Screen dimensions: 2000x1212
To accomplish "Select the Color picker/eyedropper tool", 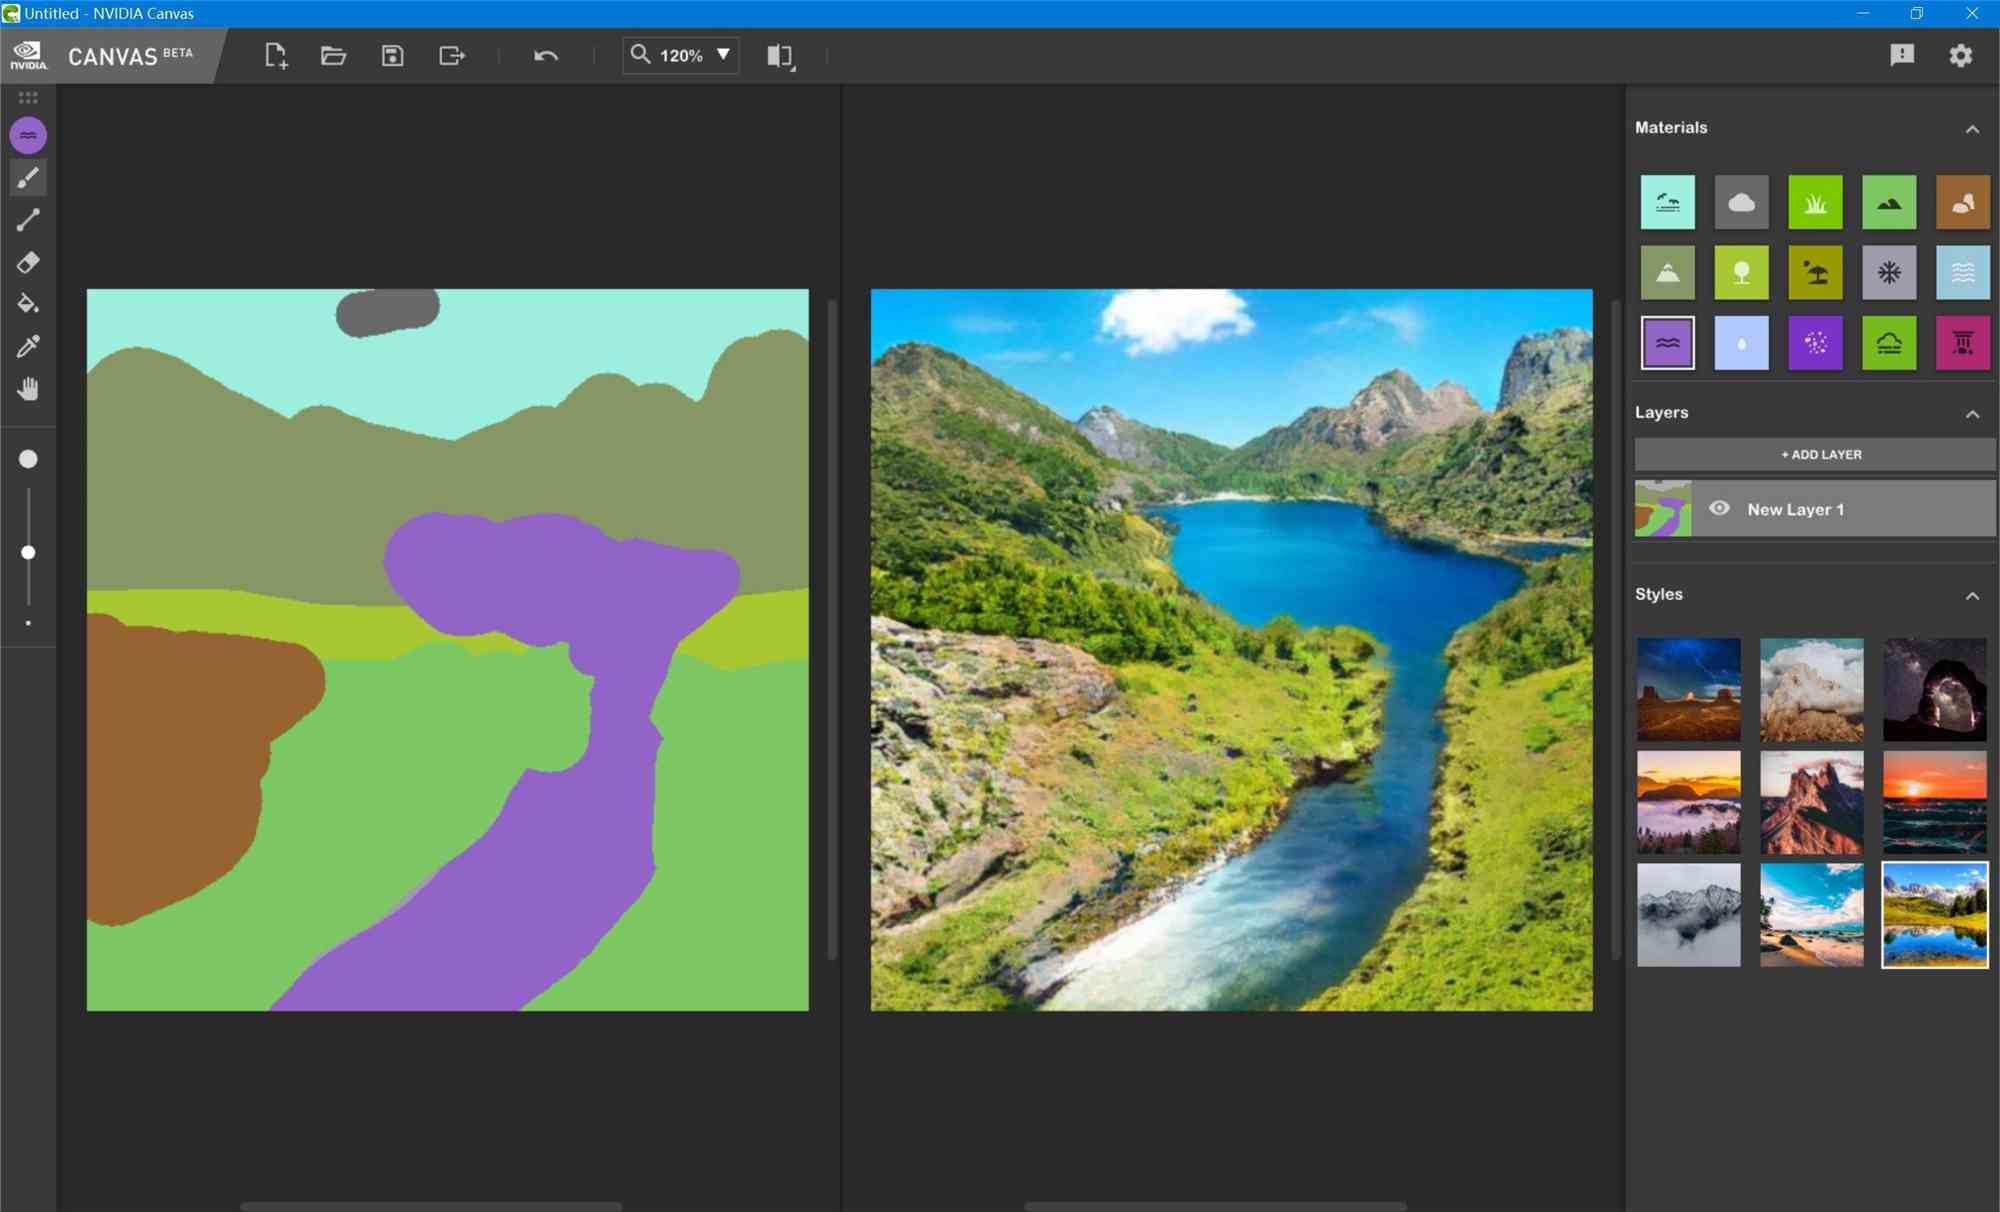I will coord(27,347).
